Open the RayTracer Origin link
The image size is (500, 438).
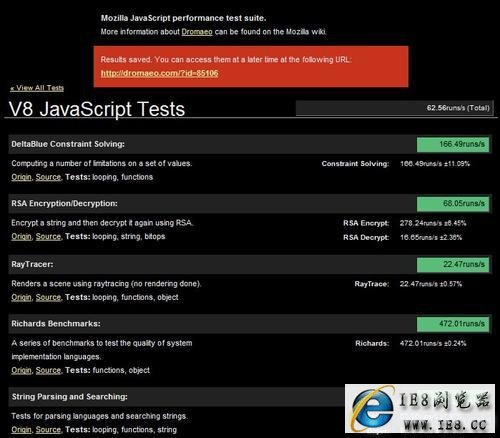(x=21, y=297)
